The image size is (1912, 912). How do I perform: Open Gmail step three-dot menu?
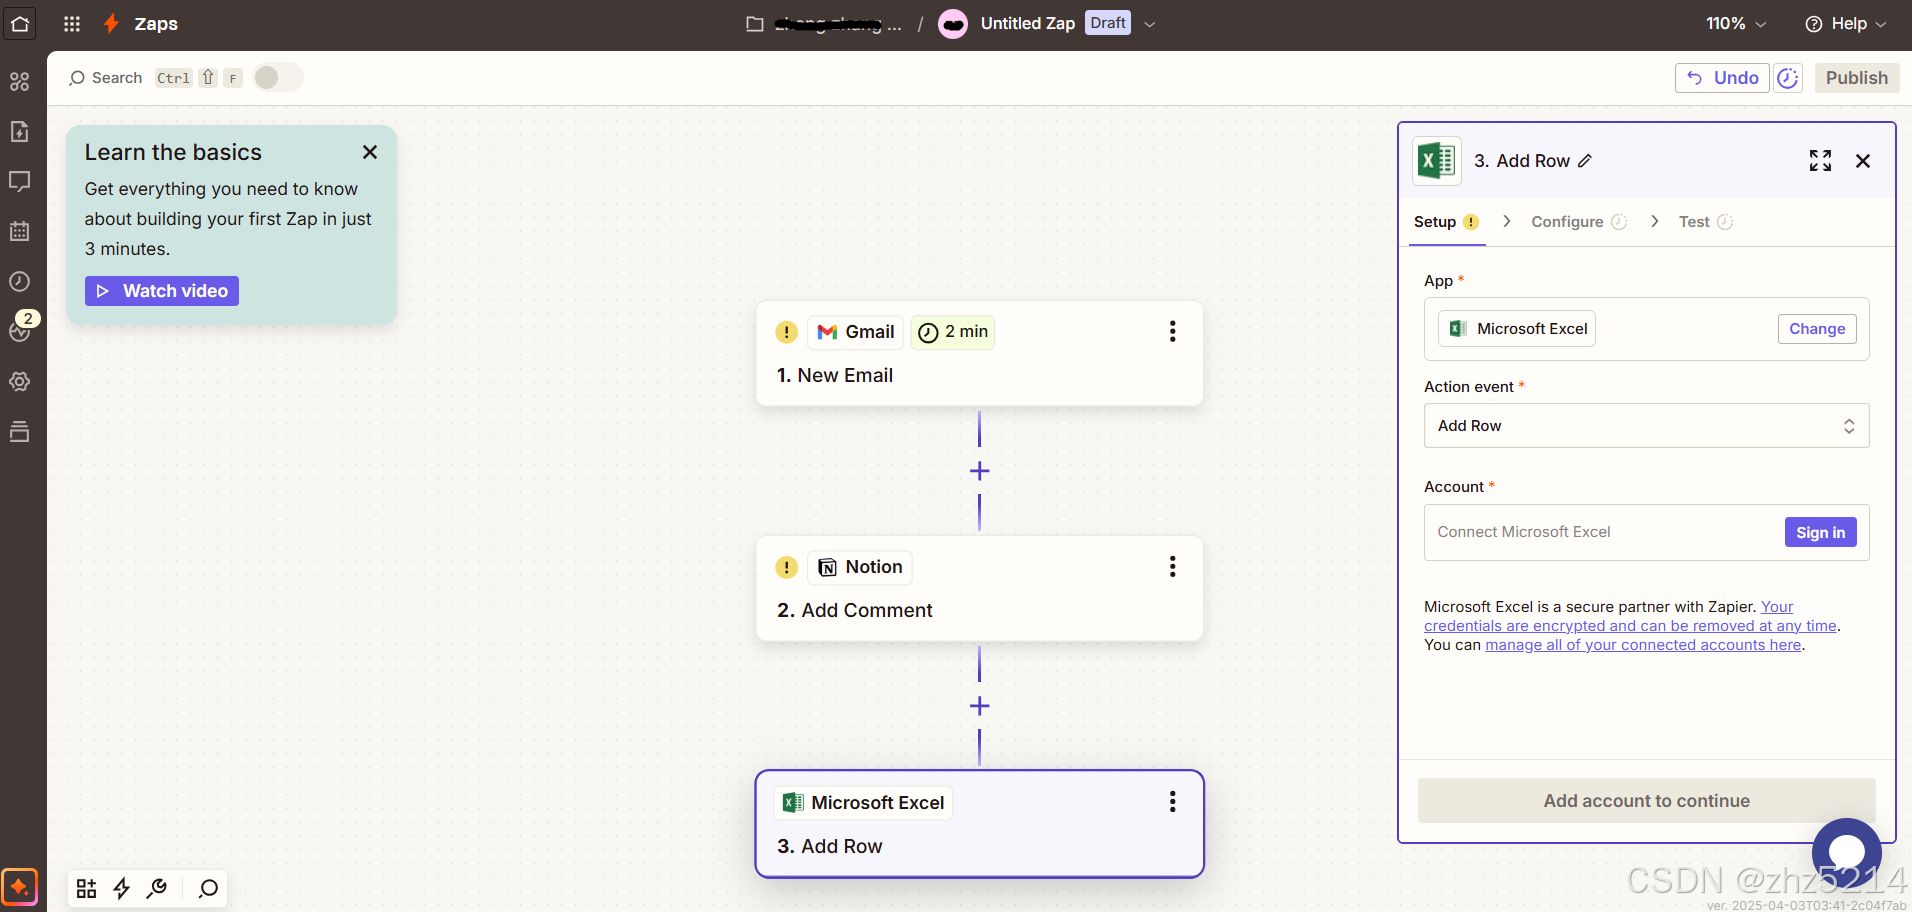(1172, 331)
